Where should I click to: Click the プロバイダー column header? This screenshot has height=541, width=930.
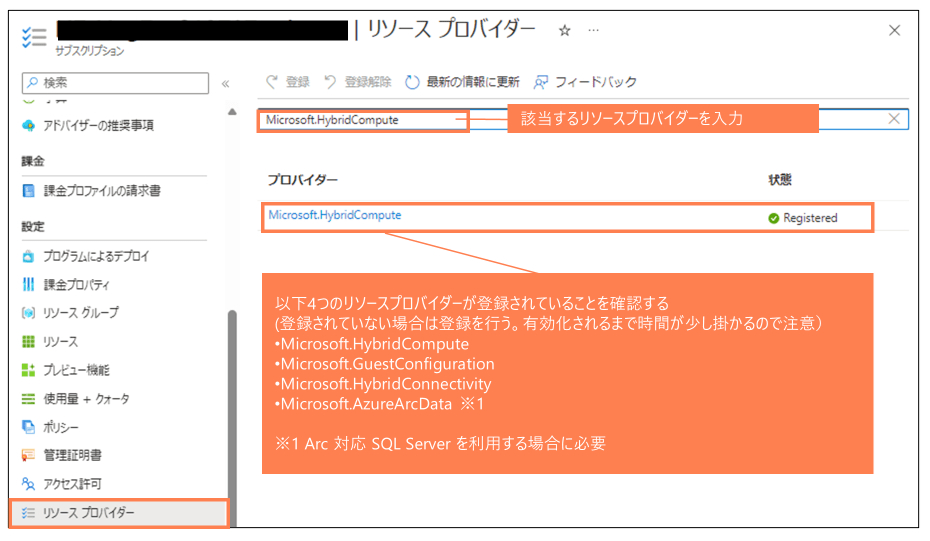coord(302,180)
